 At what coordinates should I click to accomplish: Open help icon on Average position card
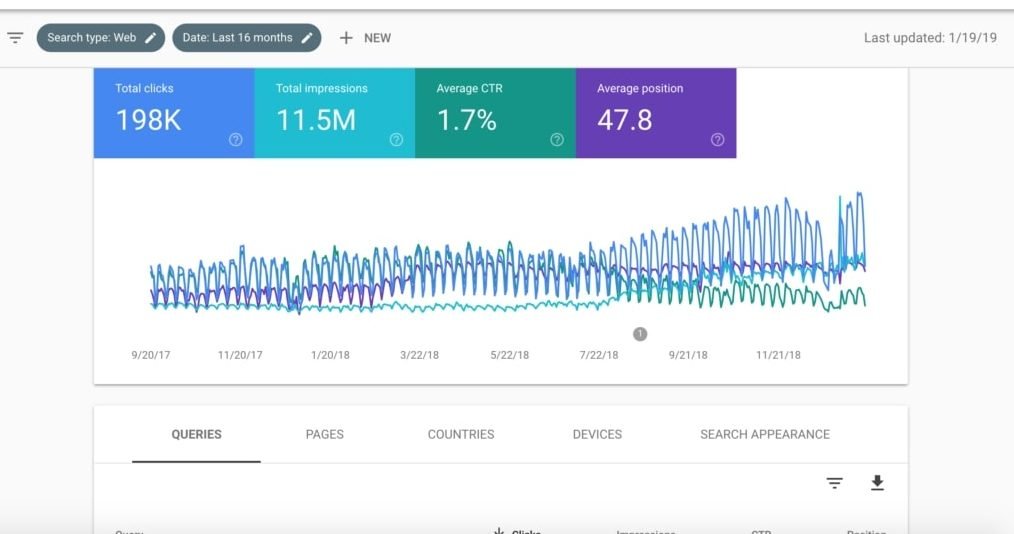[718, 140]
